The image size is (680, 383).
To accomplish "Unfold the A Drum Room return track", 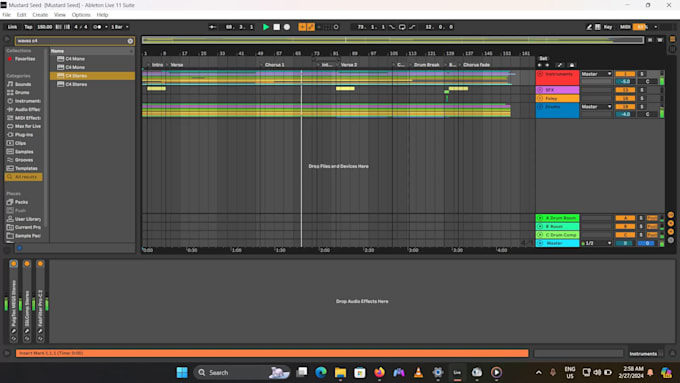I will point(540,218).
